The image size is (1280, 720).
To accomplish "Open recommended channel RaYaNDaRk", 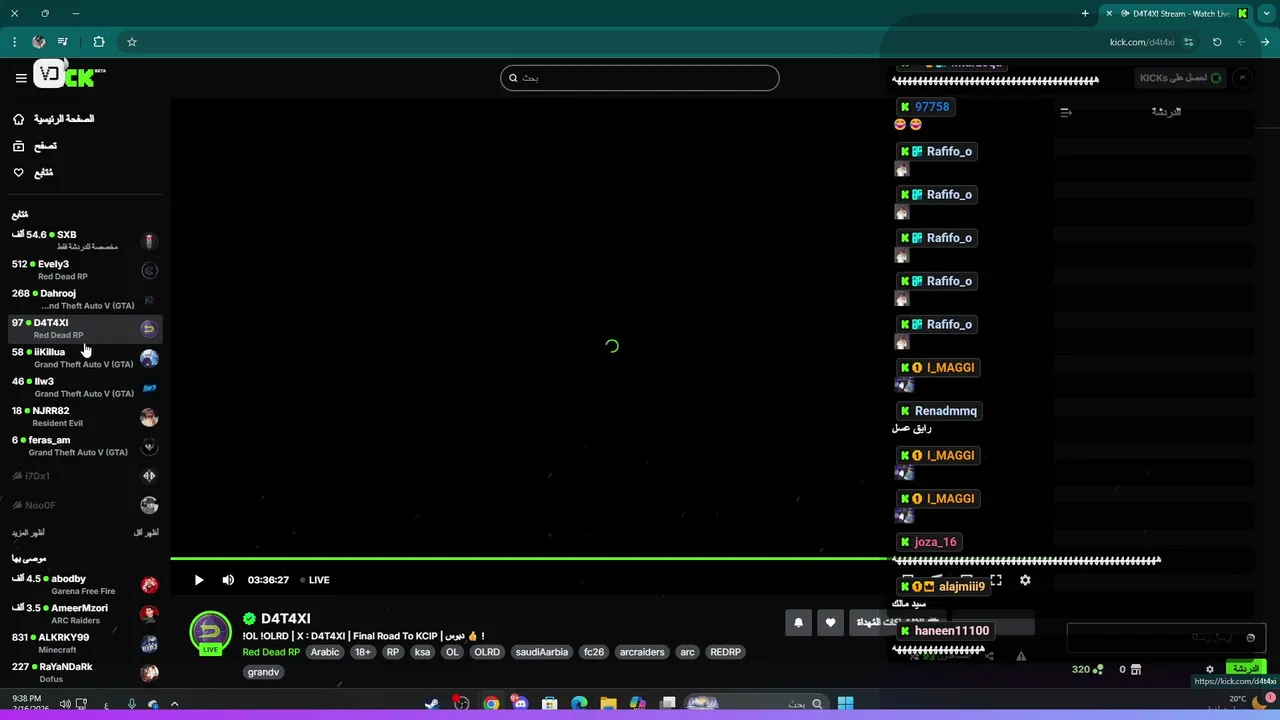I will pos(85,672).
